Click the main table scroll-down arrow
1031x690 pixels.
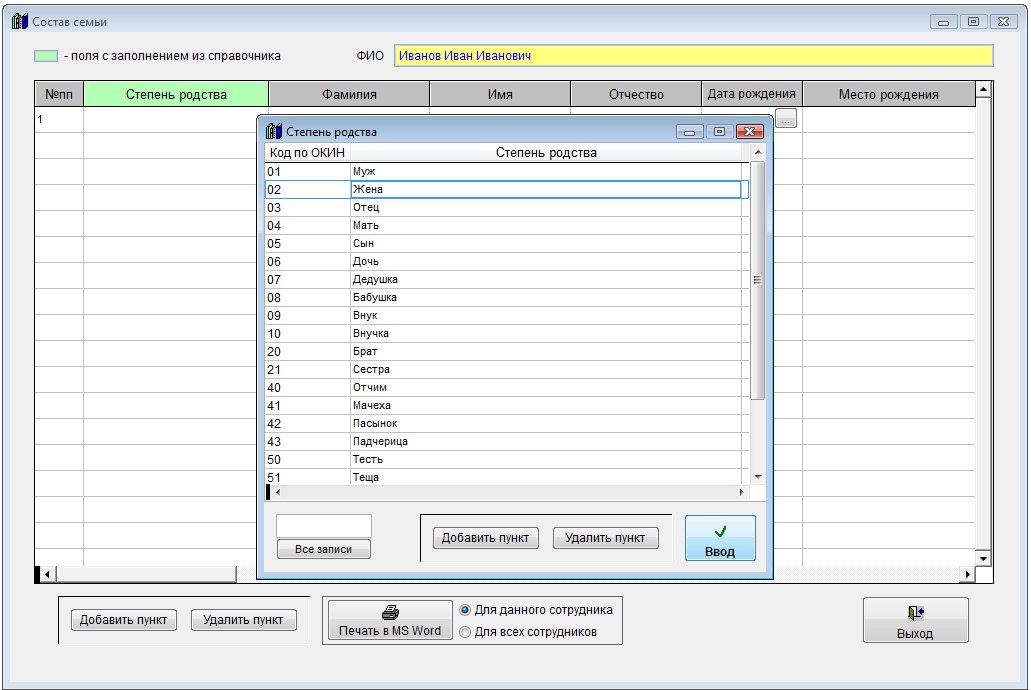tap(984, 558)
